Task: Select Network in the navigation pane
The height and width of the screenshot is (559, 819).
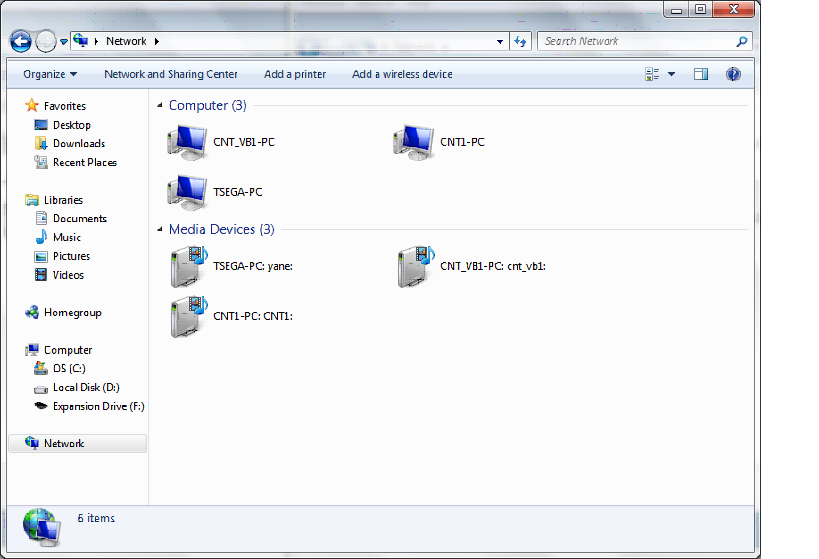Action: [x=77, y=444]
